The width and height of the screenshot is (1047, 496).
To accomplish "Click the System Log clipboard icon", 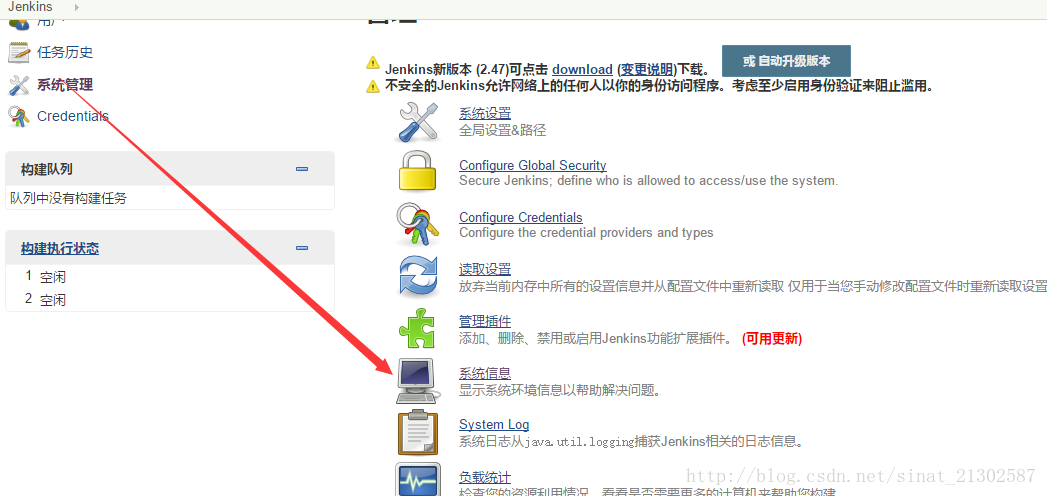I will coord(418,432).
